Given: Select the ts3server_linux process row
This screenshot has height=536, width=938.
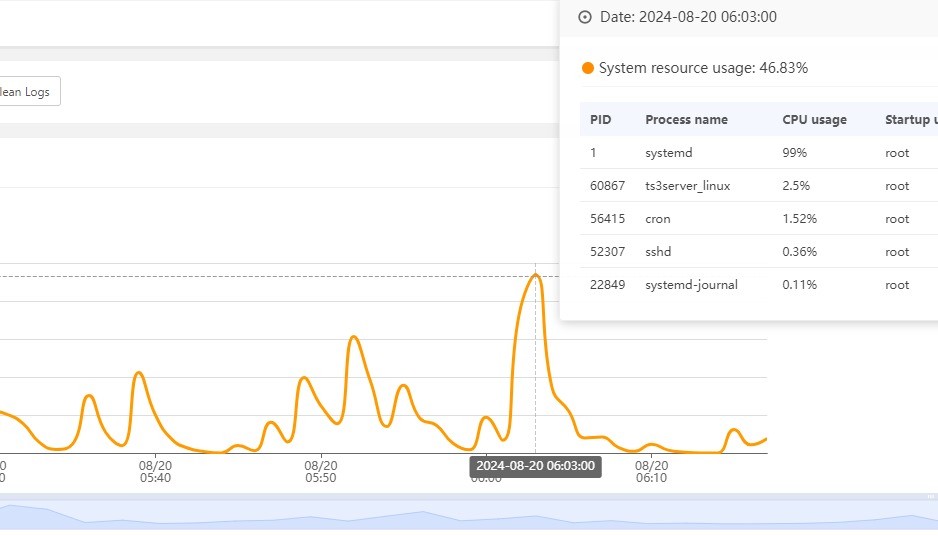Looking at the screenshot, I should point(759,185).
